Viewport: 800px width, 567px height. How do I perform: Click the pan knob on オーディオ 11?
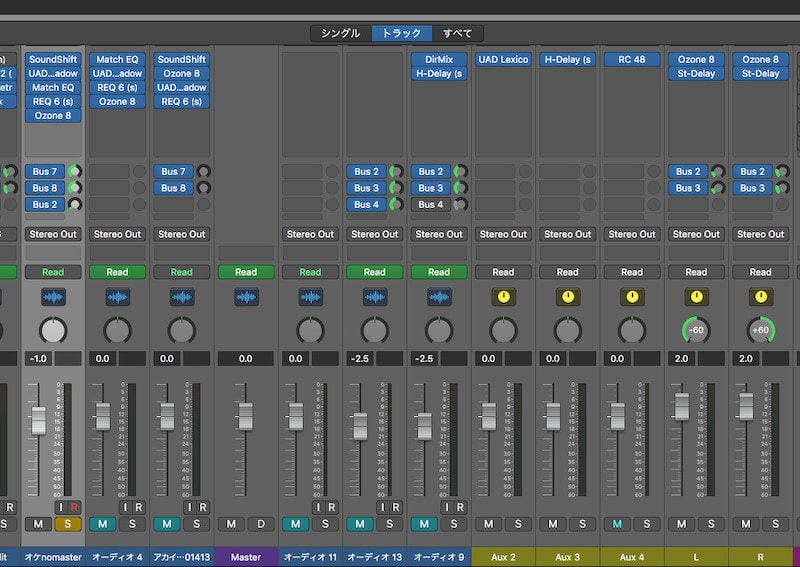[x=310, y=330]
